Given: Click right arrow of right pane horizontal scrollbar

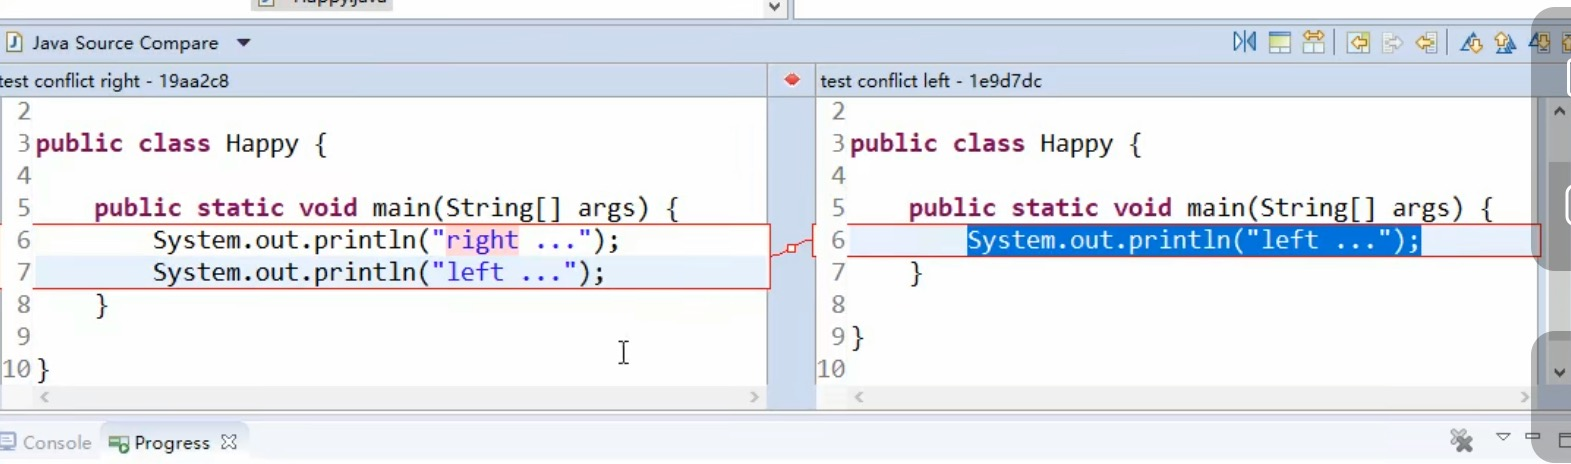Looking at the screenshot, I should click(1525, 397).
